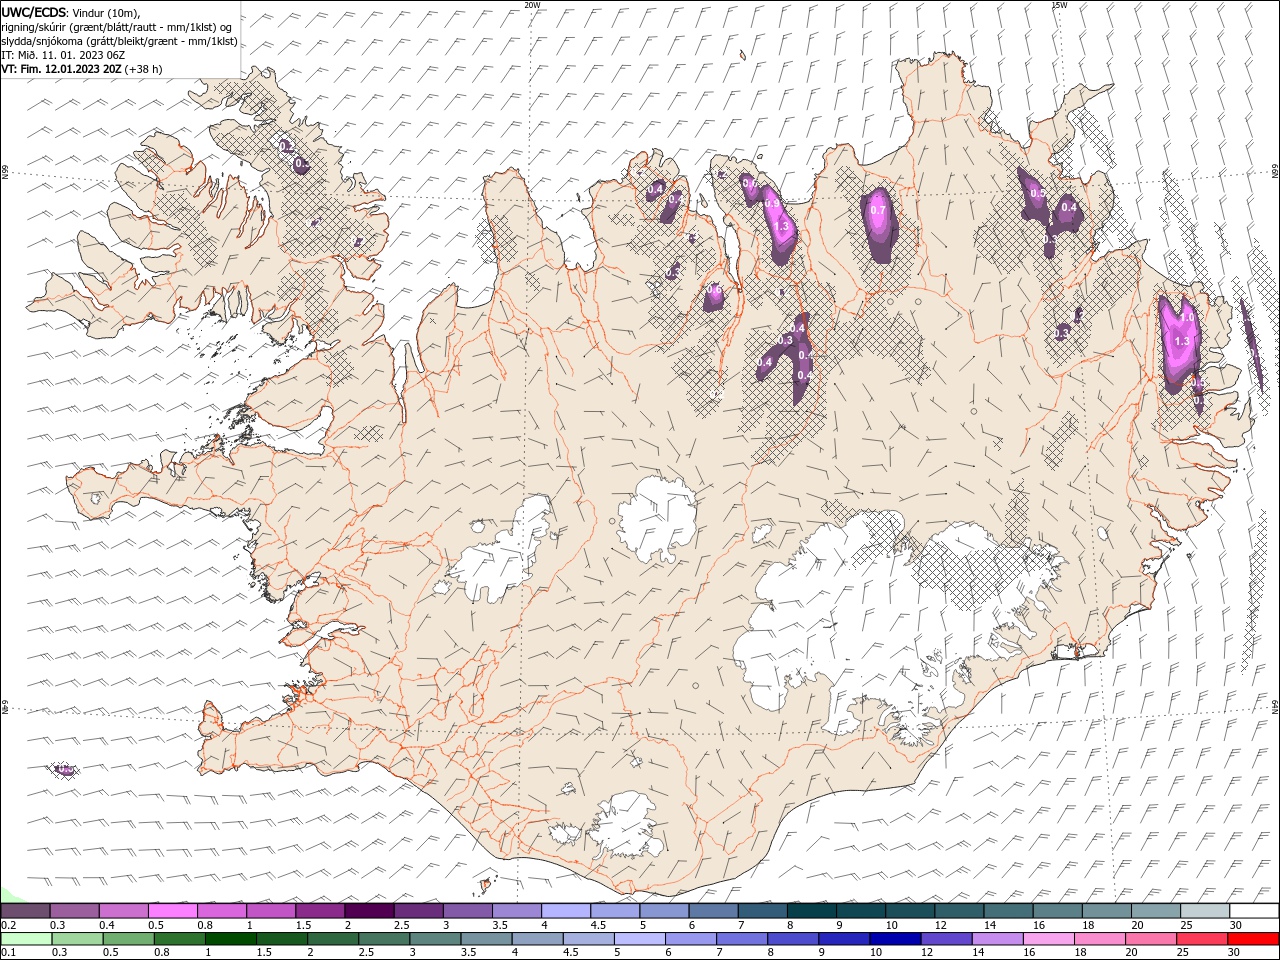Click the 15W longitude label at top

tap(1059, 5)
